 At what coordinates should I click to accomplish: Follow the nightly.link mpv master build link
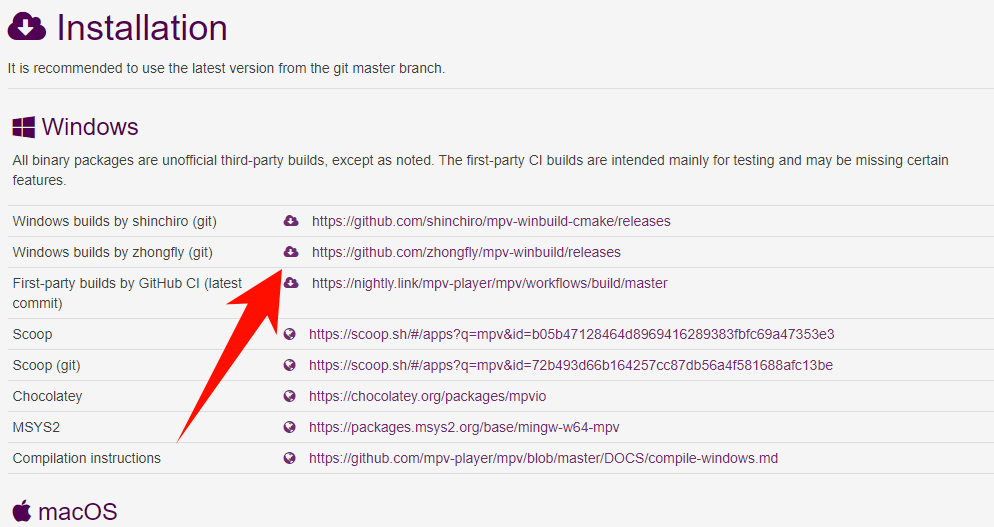[489, 283]
